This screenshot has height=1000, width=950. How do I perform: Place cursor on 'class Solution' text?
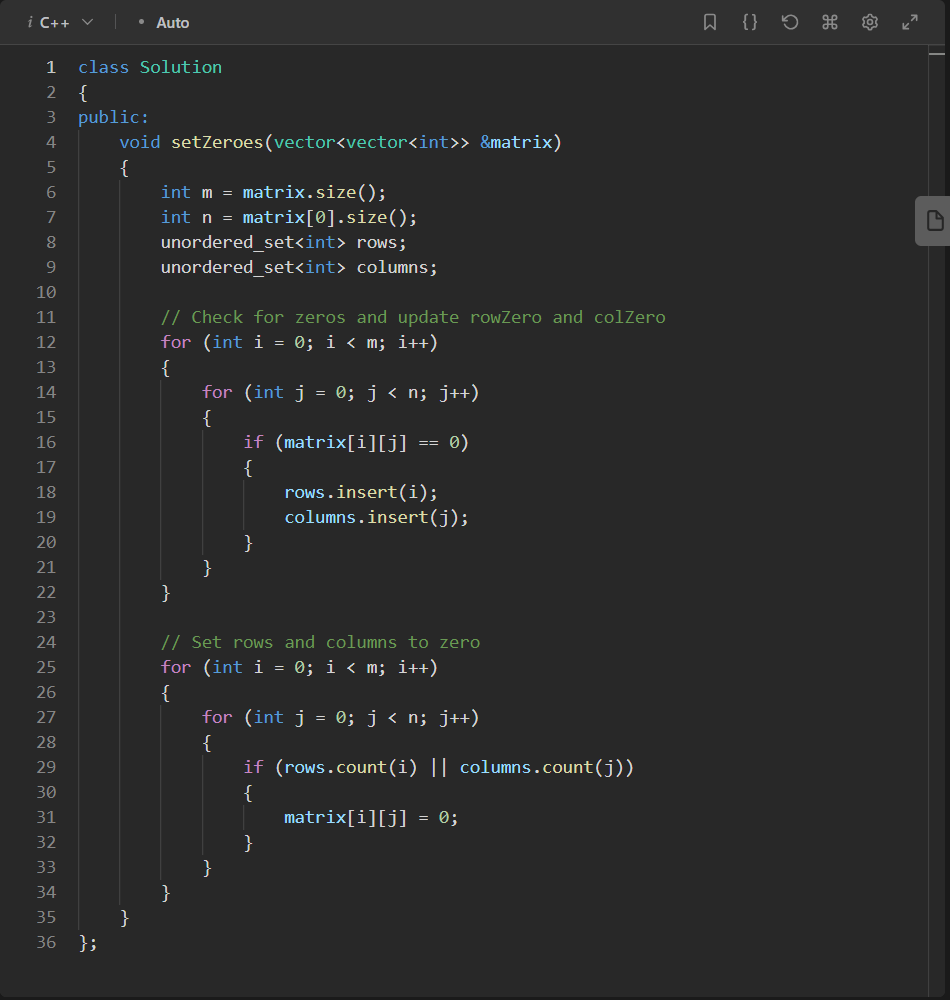150,68
